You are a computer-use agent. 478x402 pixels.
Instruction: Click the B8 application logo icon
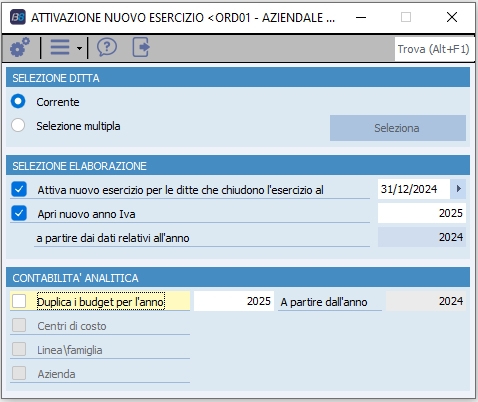[x=18, y=17]
